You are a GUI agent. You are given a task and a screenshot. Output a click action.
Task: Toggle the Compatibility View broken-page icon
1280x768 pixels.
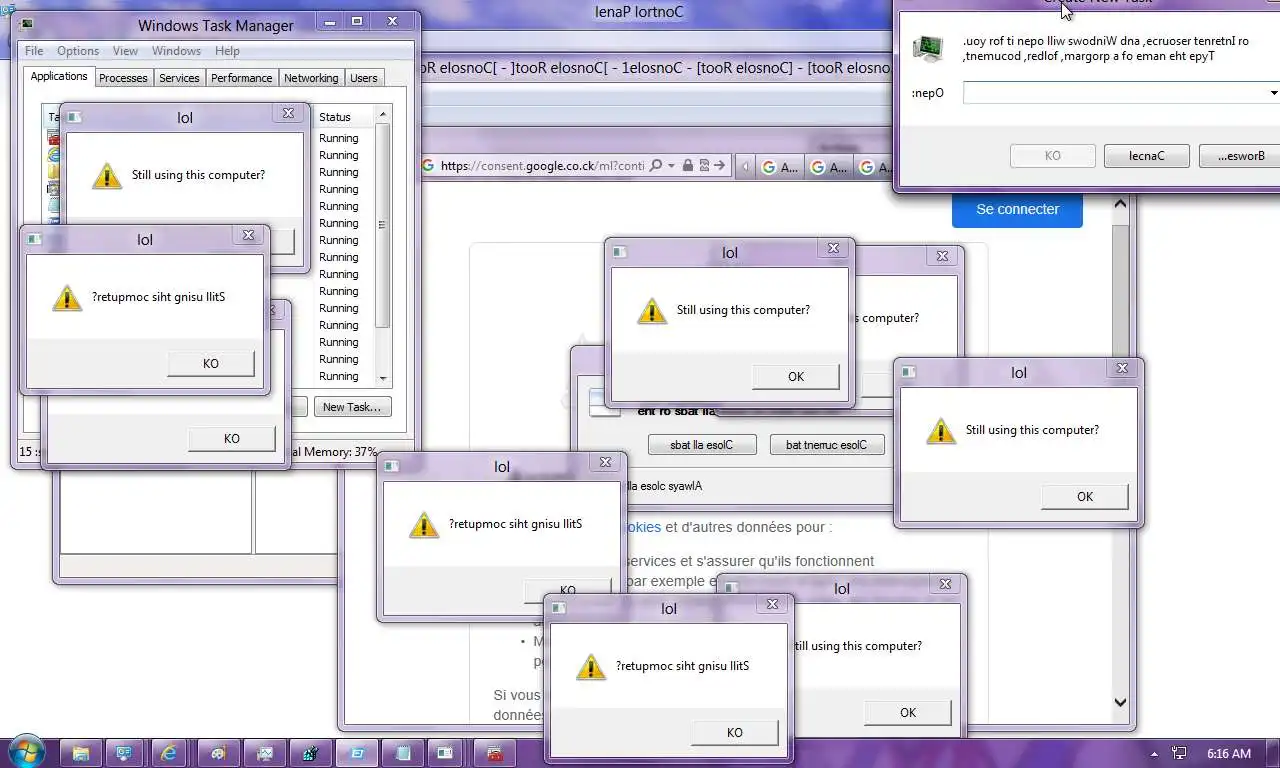tap(704, 166)
